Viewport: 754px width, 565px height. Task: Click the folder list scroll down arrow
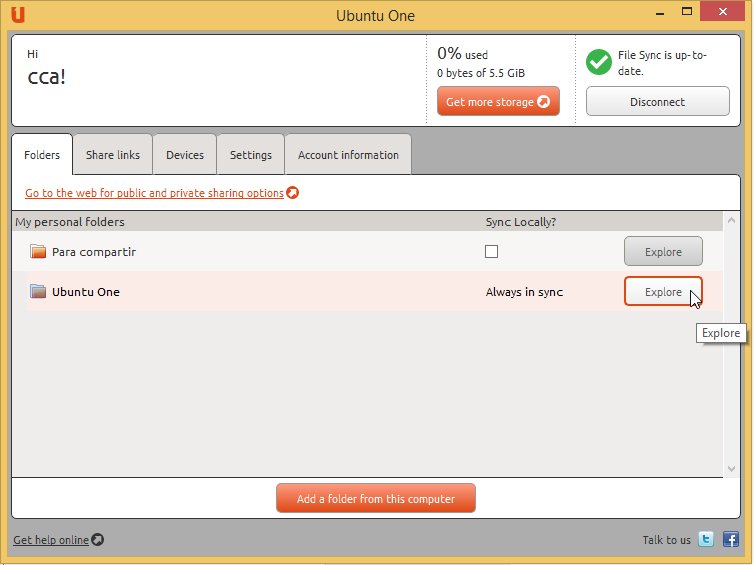(731, 468)
